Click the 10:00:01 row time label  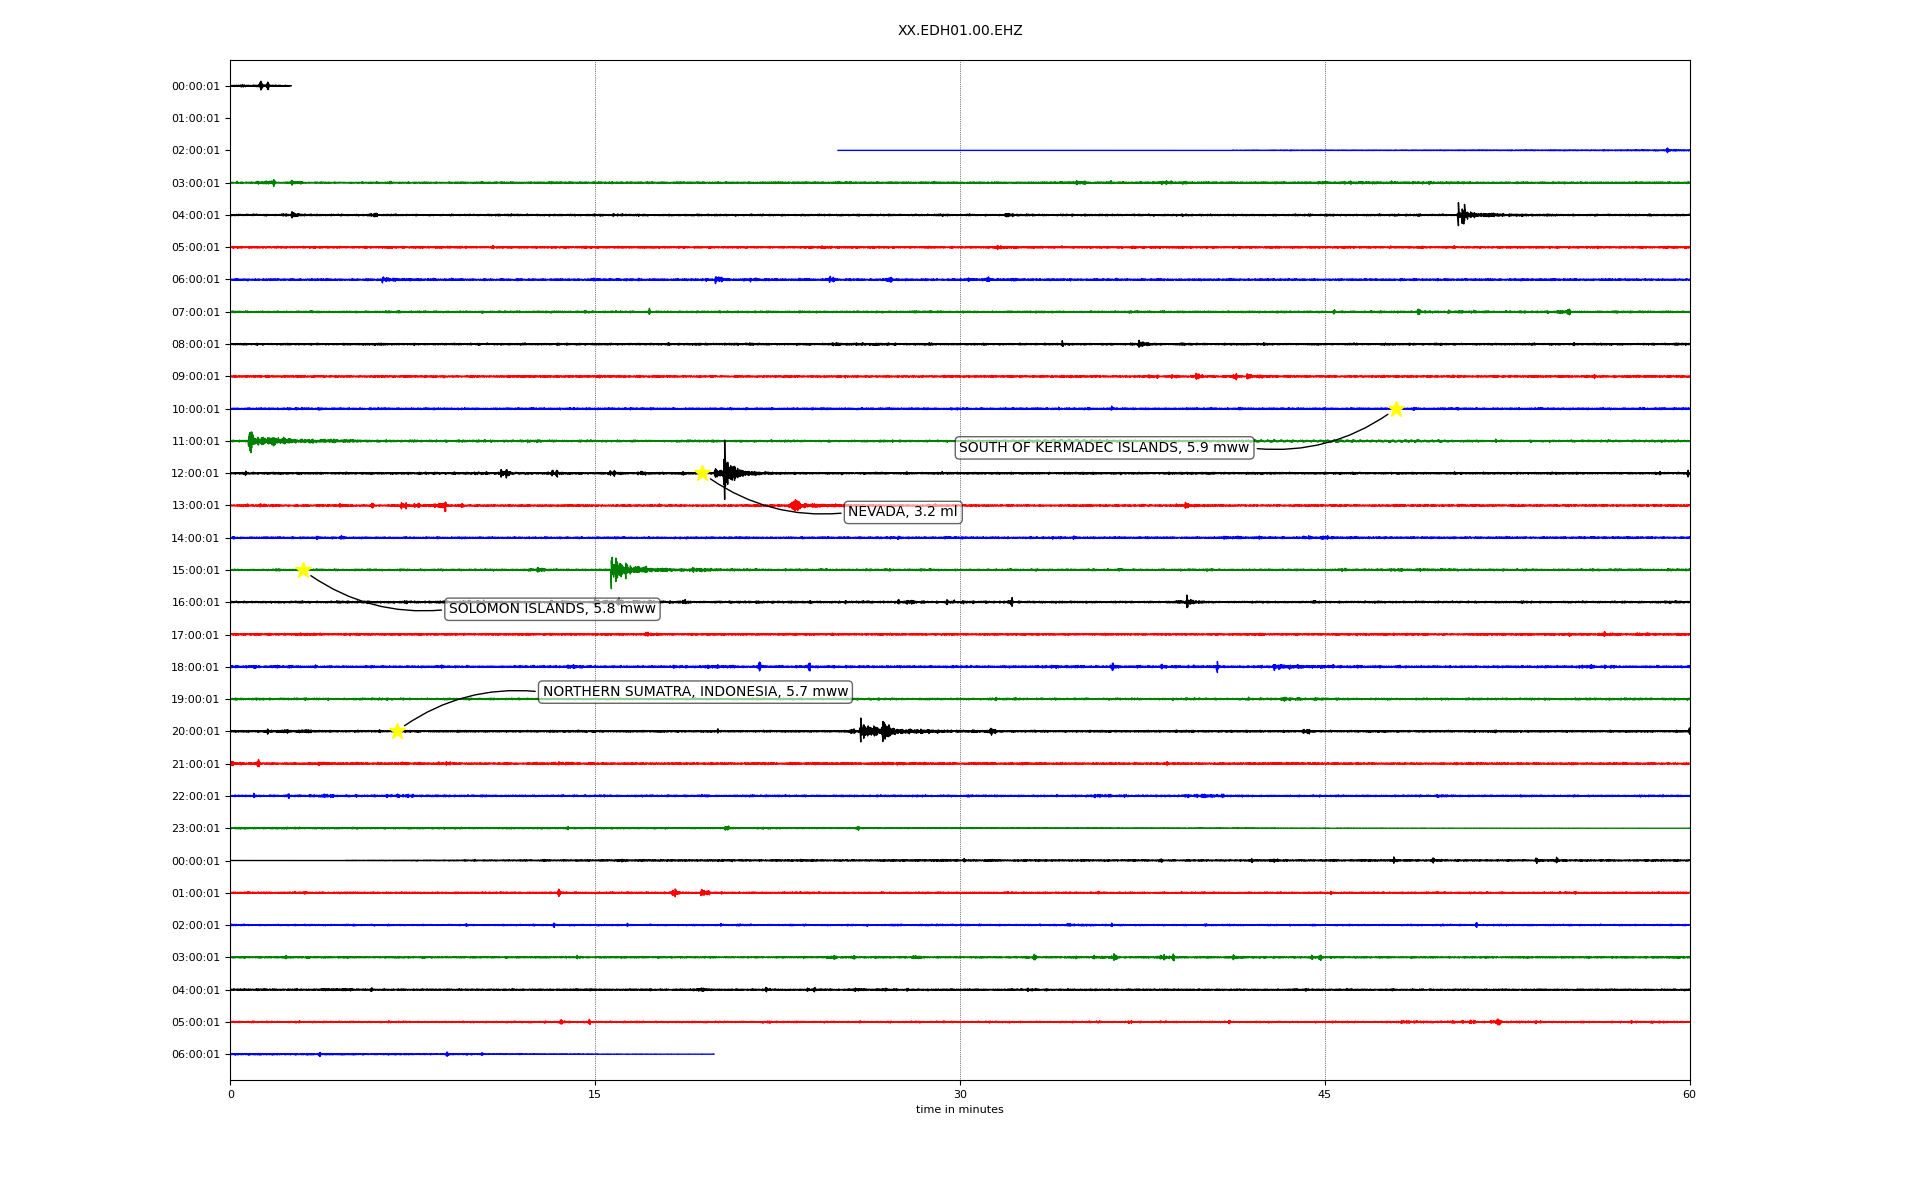point(195,409)
